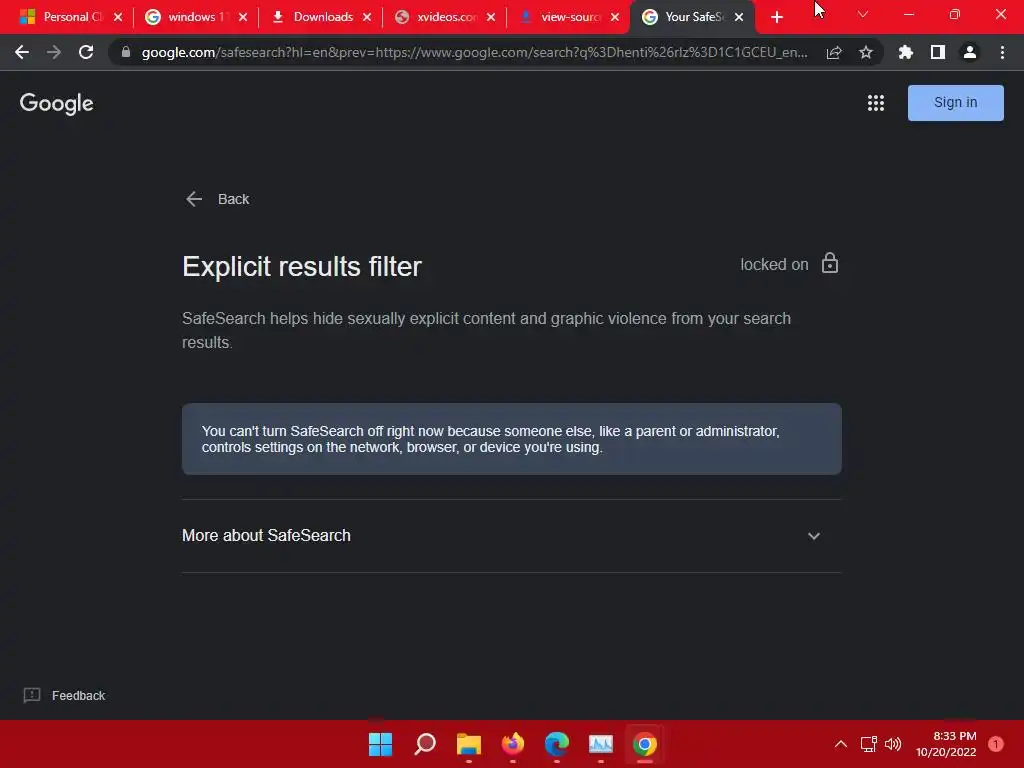
Task: Close the Personal Cl tab
Action: (x=118, y=17)
